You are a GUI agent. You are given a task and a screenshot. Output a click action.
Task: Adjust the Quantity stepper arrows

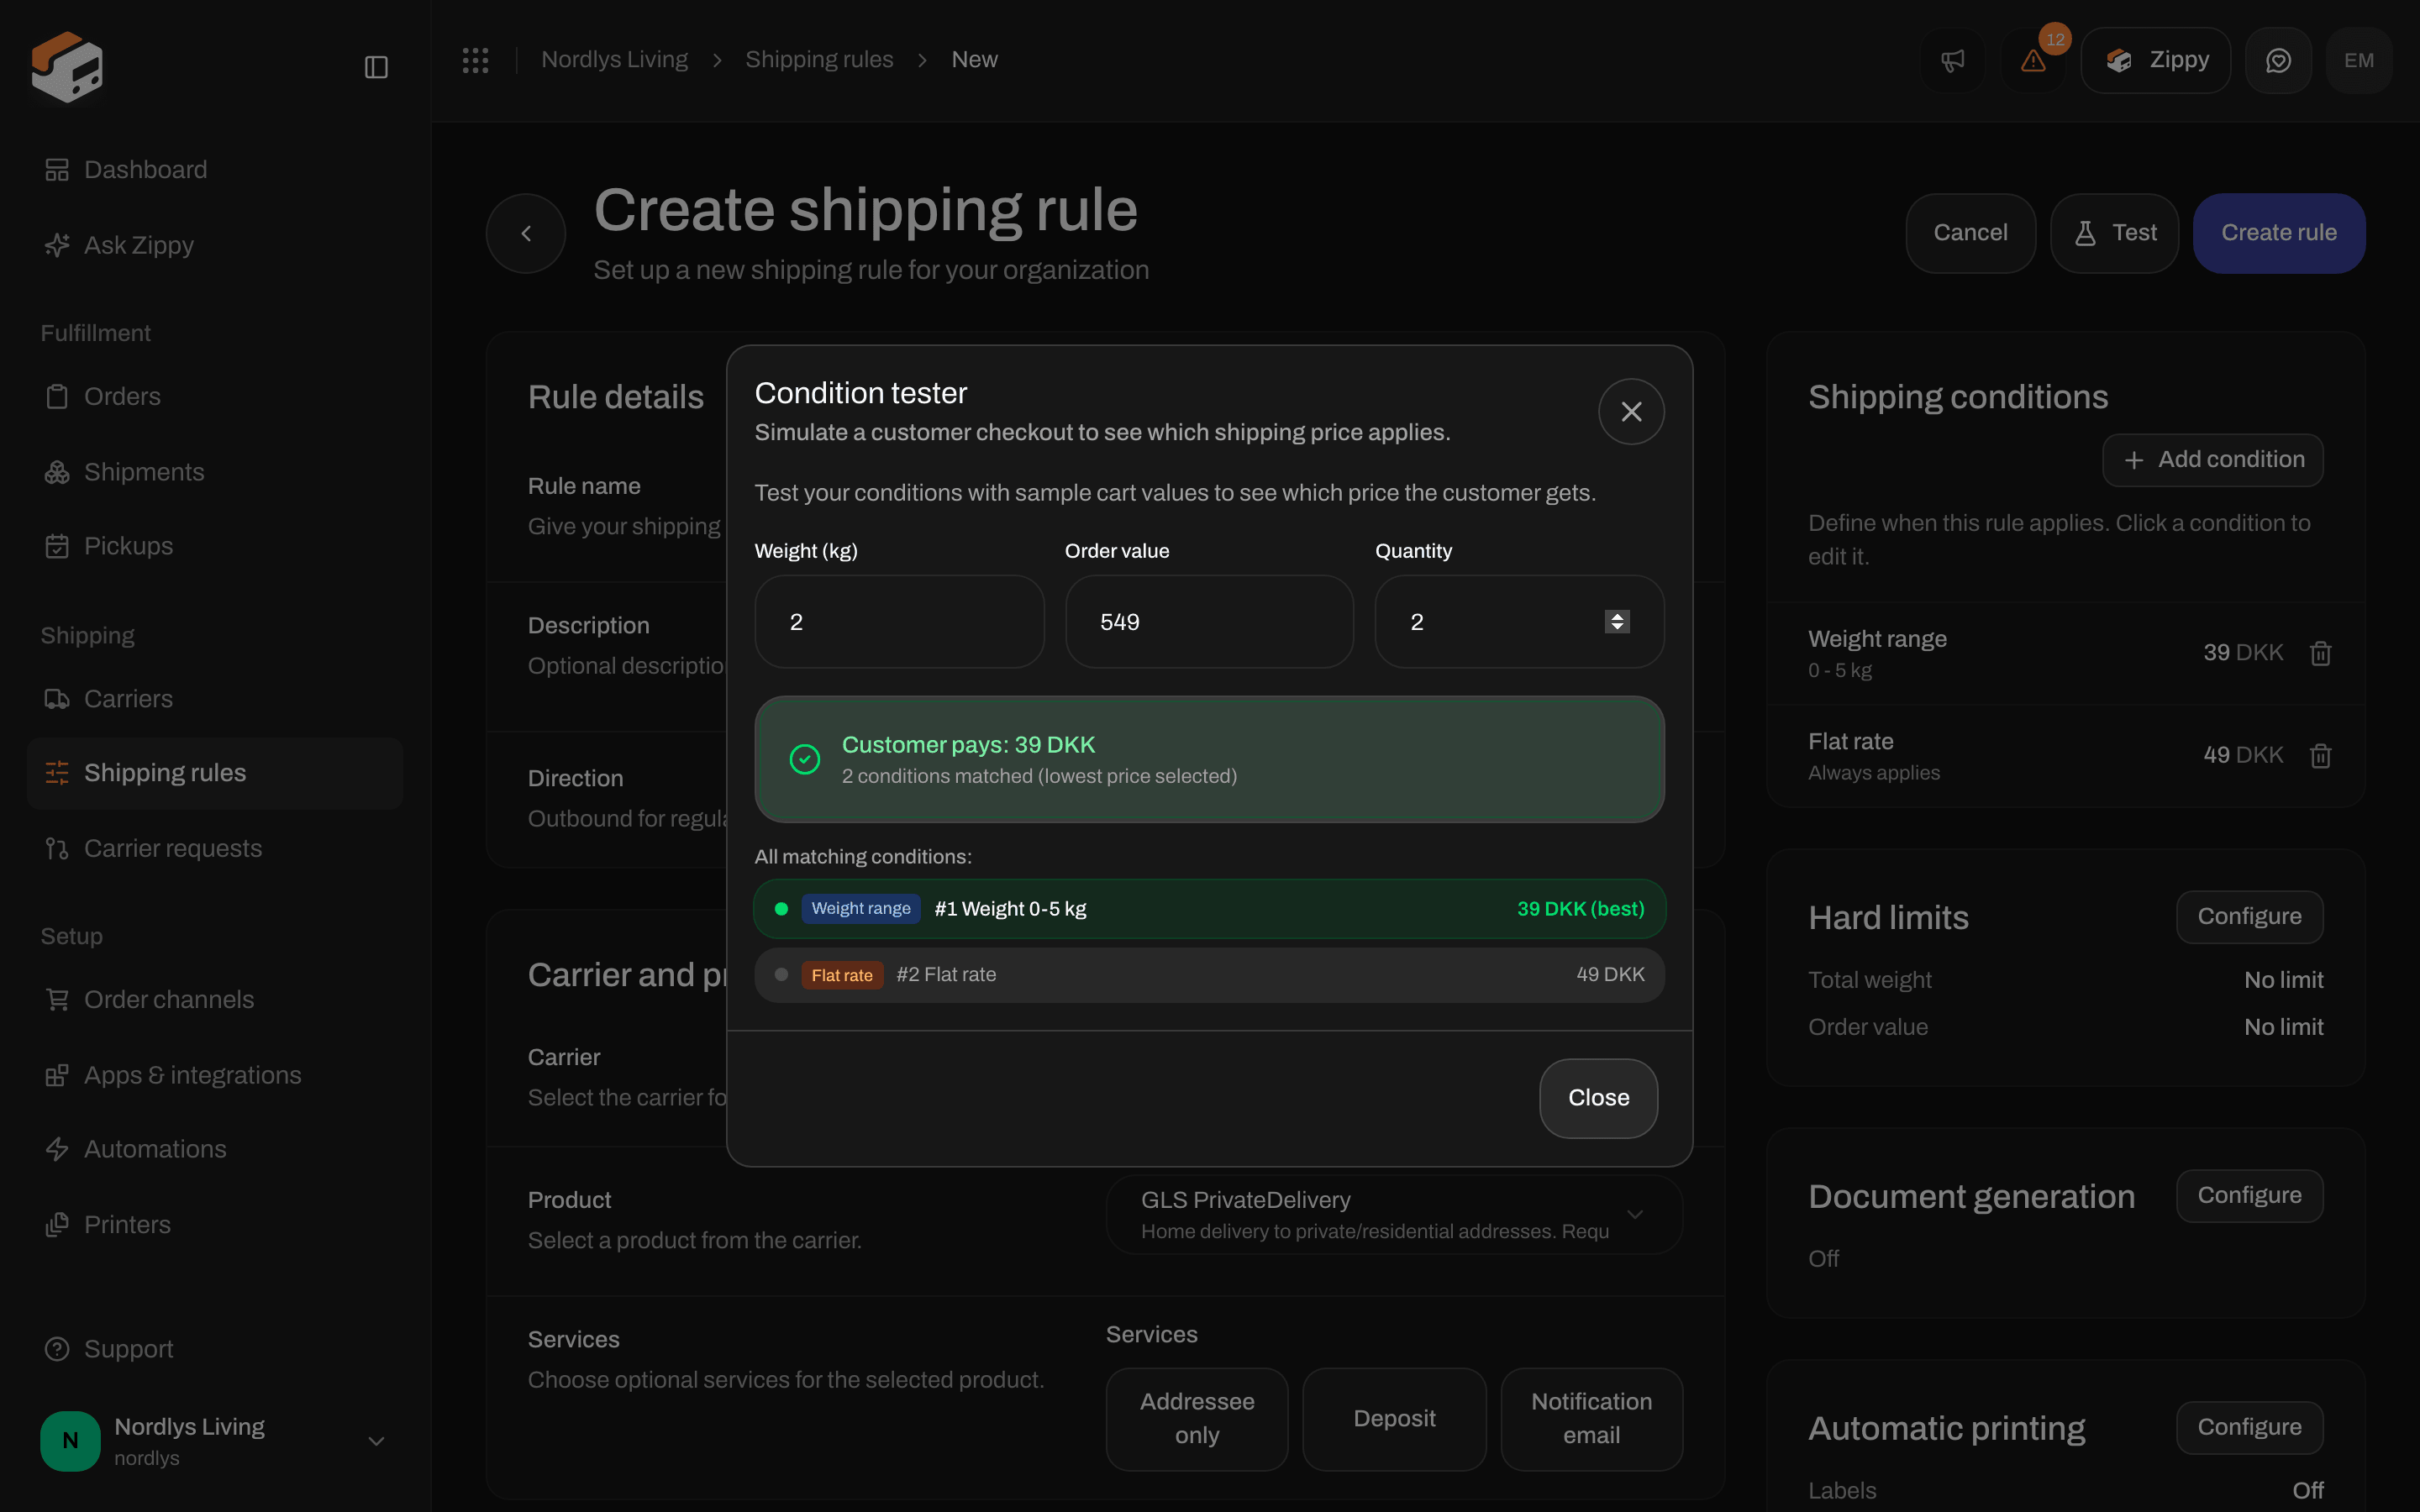pyautogui.click(x=1617, y=622)
